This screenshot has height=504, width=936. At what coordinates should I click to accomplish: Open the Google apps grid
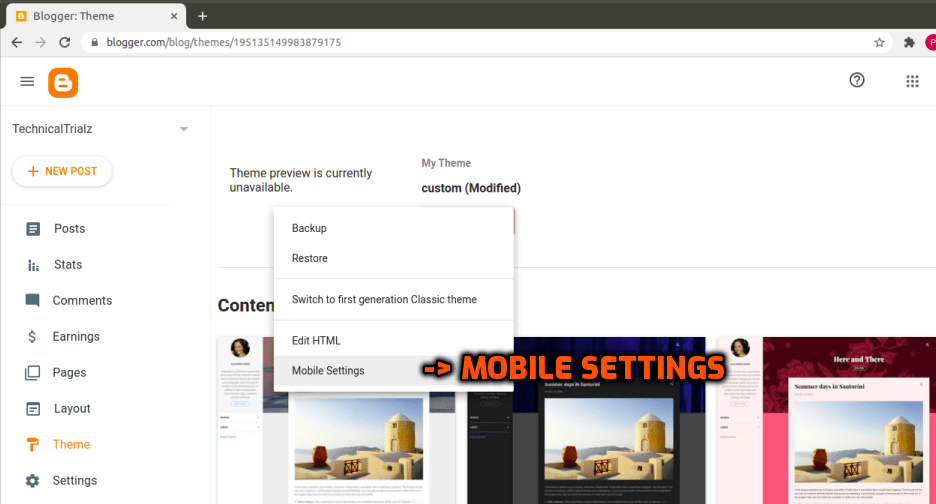tap(912, 81)
